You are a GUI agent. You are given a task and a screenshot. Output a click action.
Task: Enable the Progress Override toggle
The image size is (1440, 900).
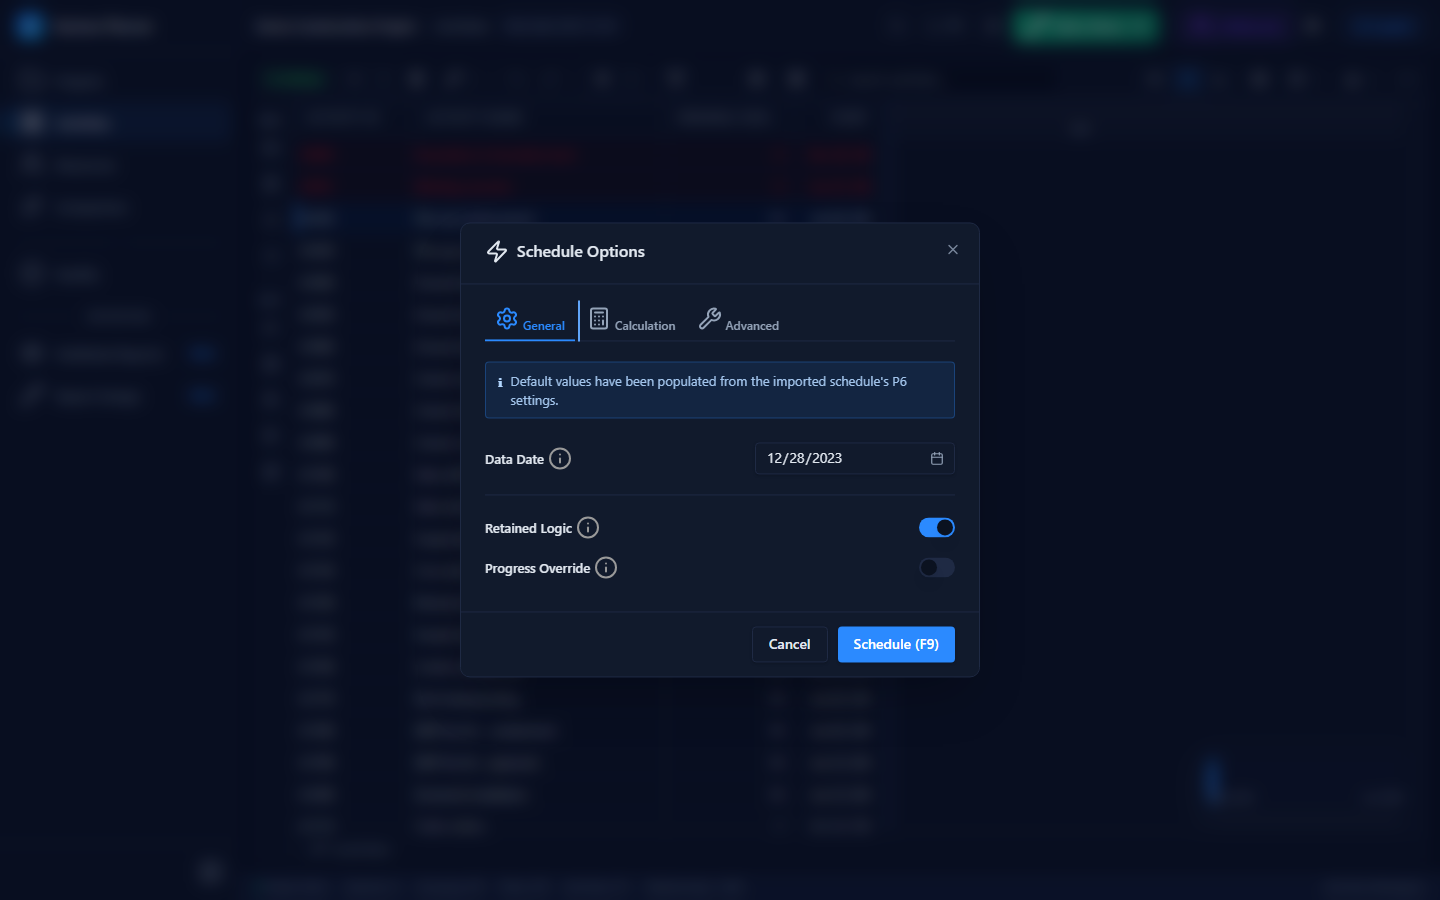point(936,568)
